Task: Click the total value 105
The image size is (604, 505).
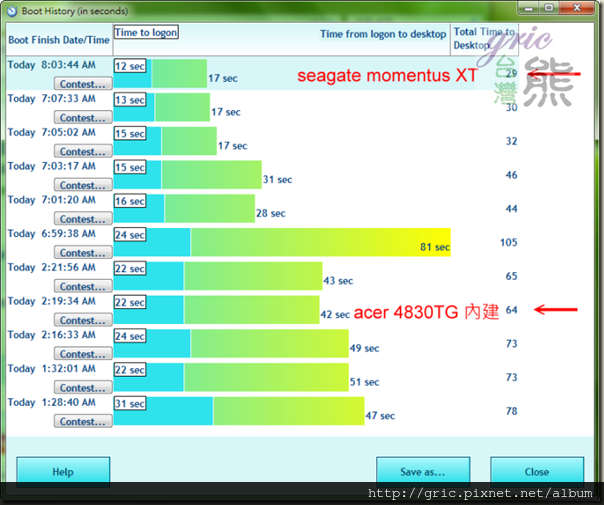Action: click(x=508, y=242)
